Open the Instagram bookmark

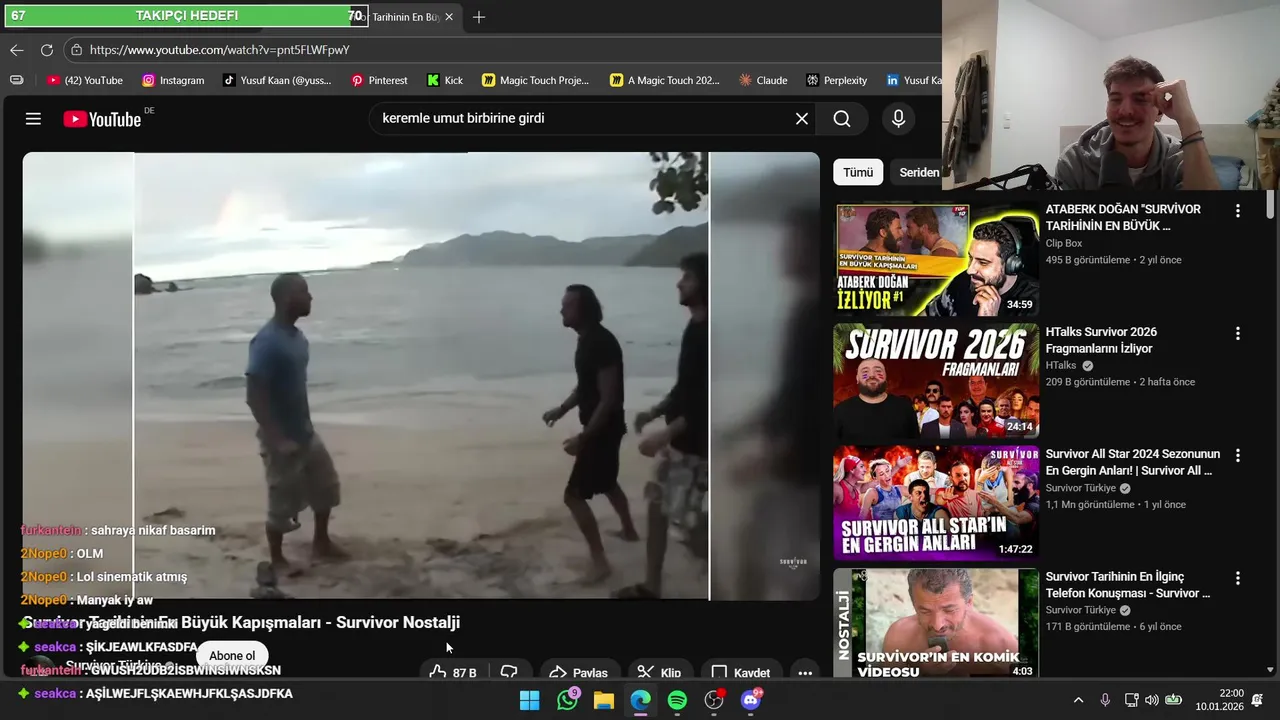173,80
